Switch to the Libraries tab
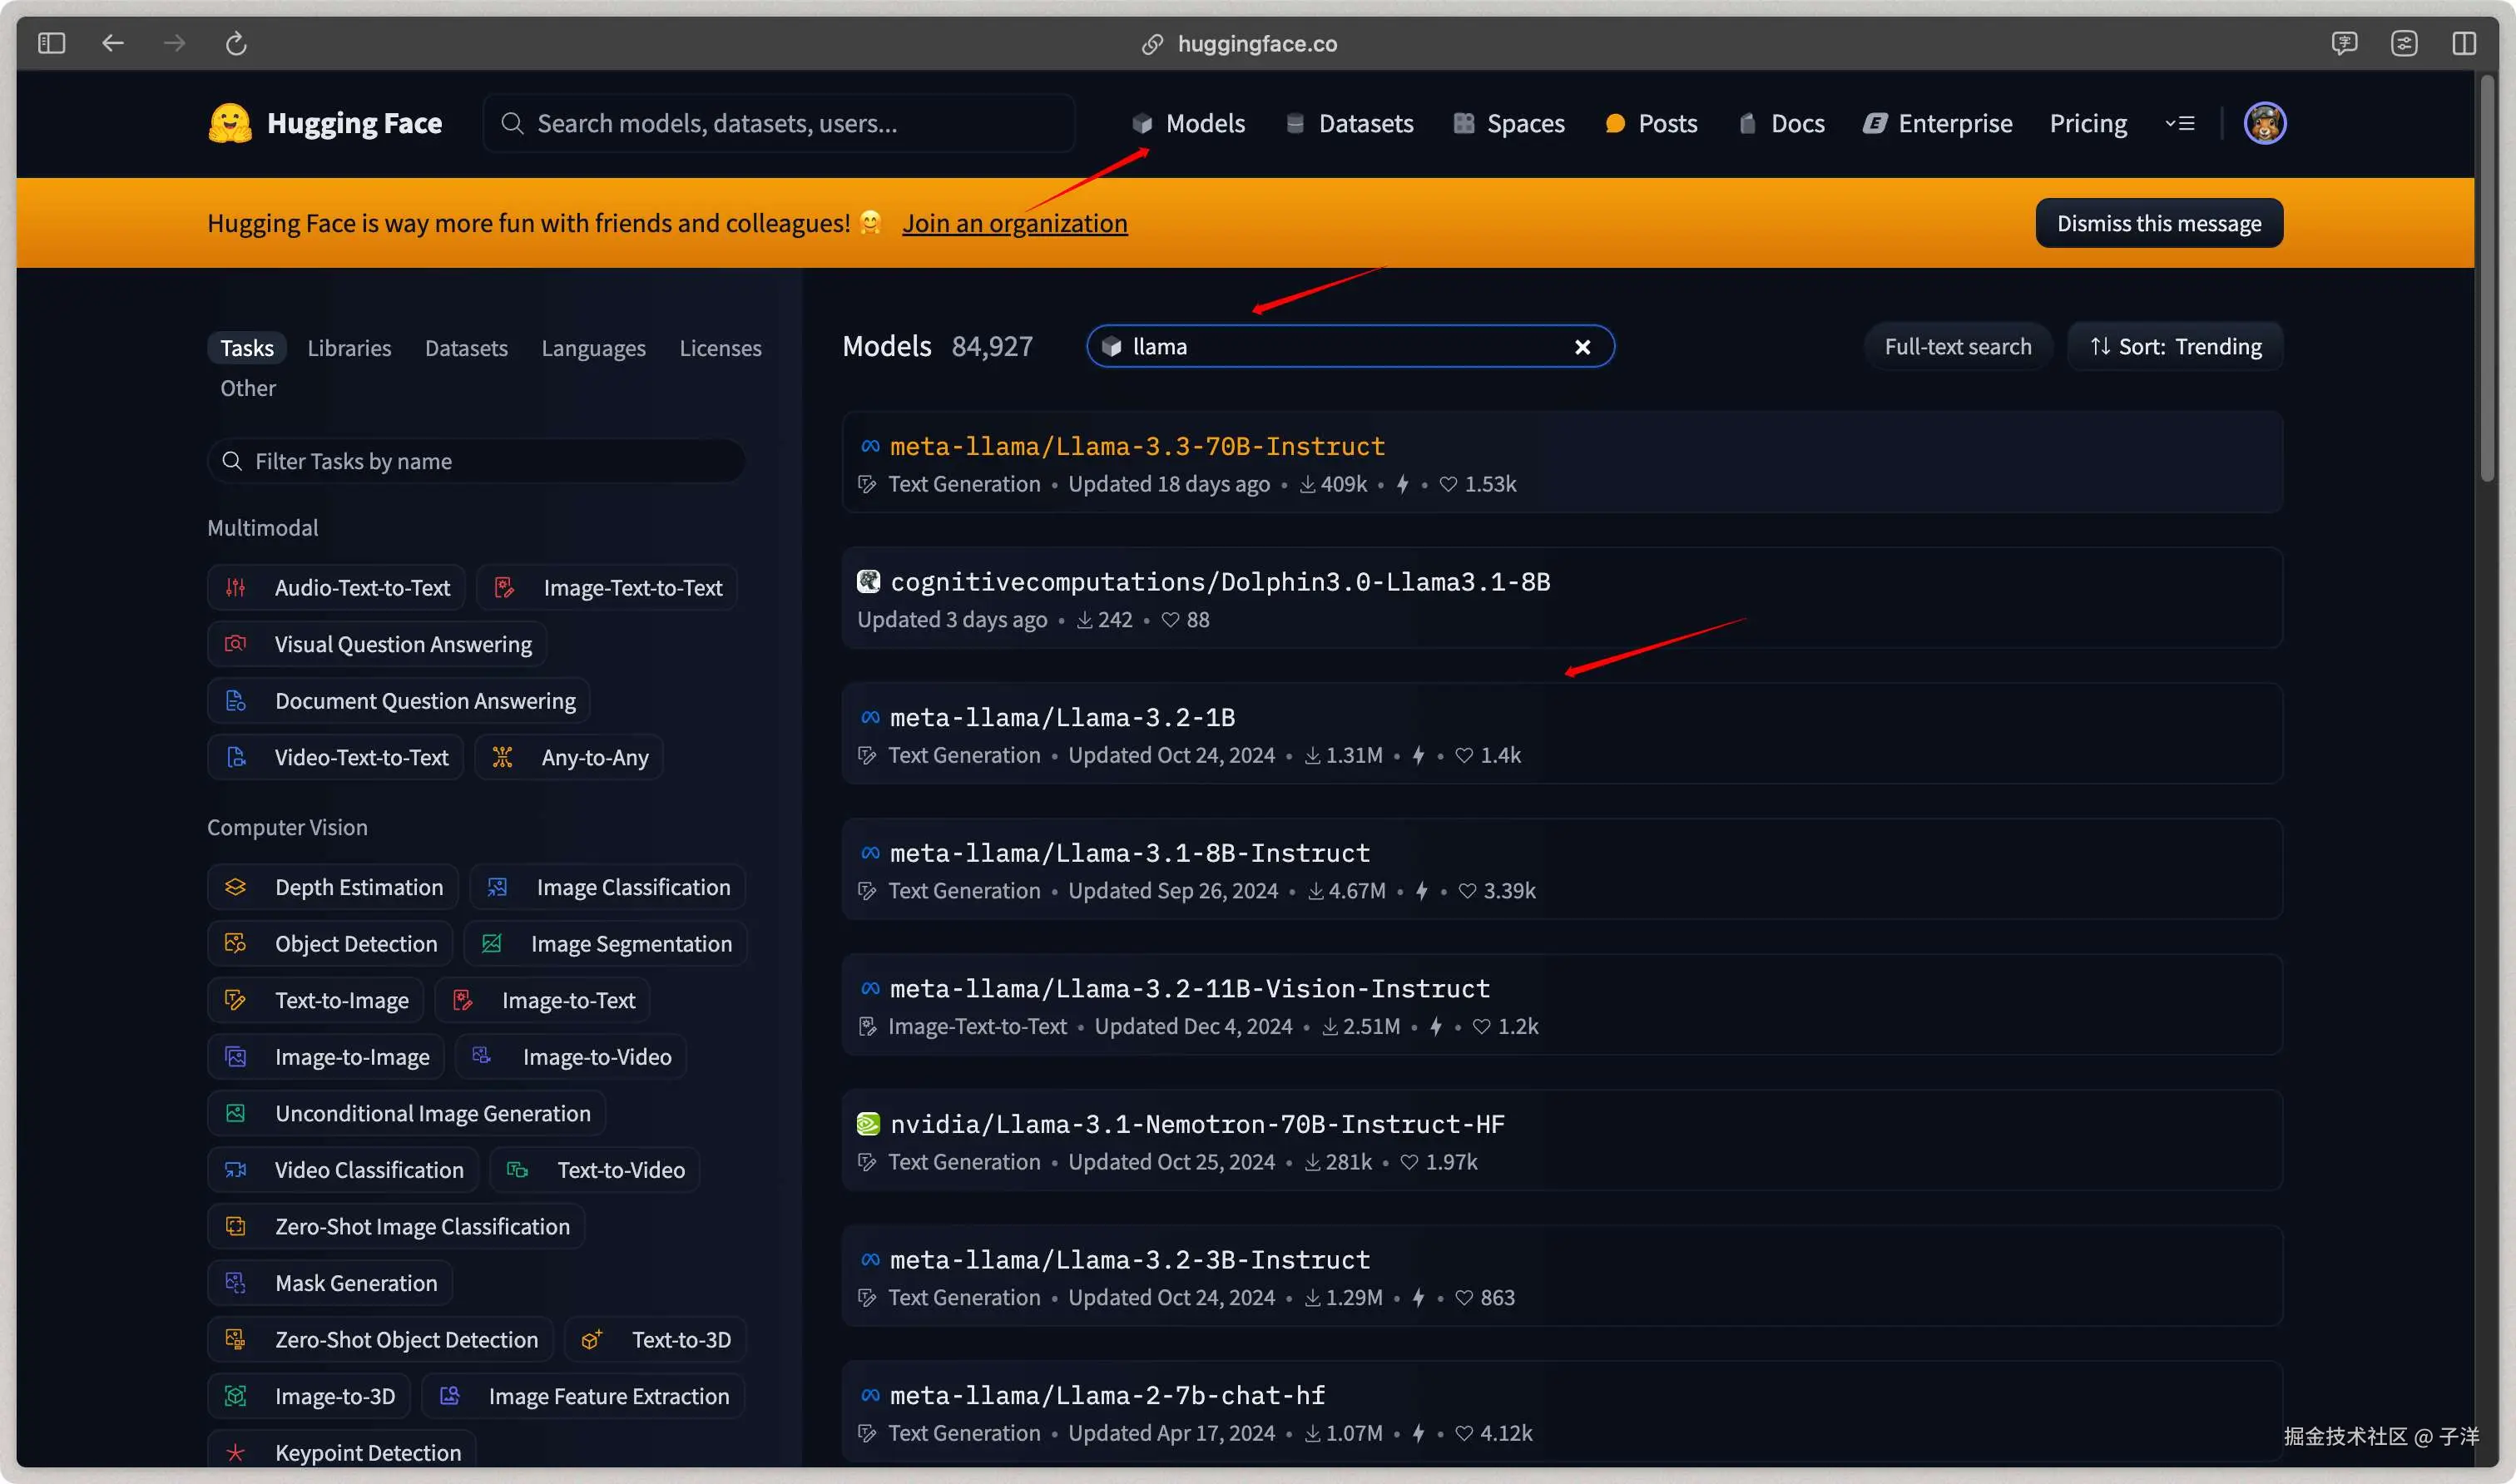This screenshot has height=1484, width=2516. pos(349,348)
